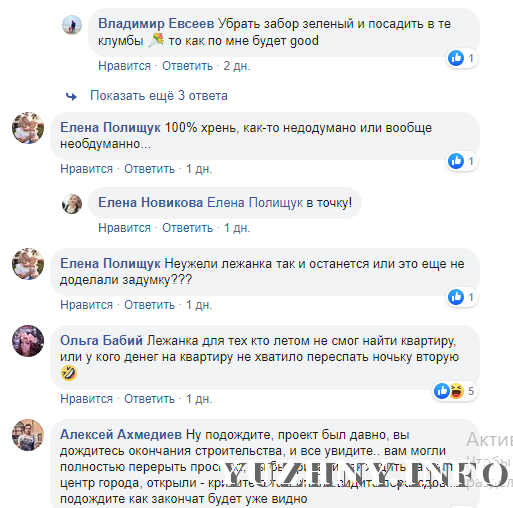Reply to Елена Новикова's comment via Ответить
The width and height of the screenshot is (513, 508).
tap(187, 228)
